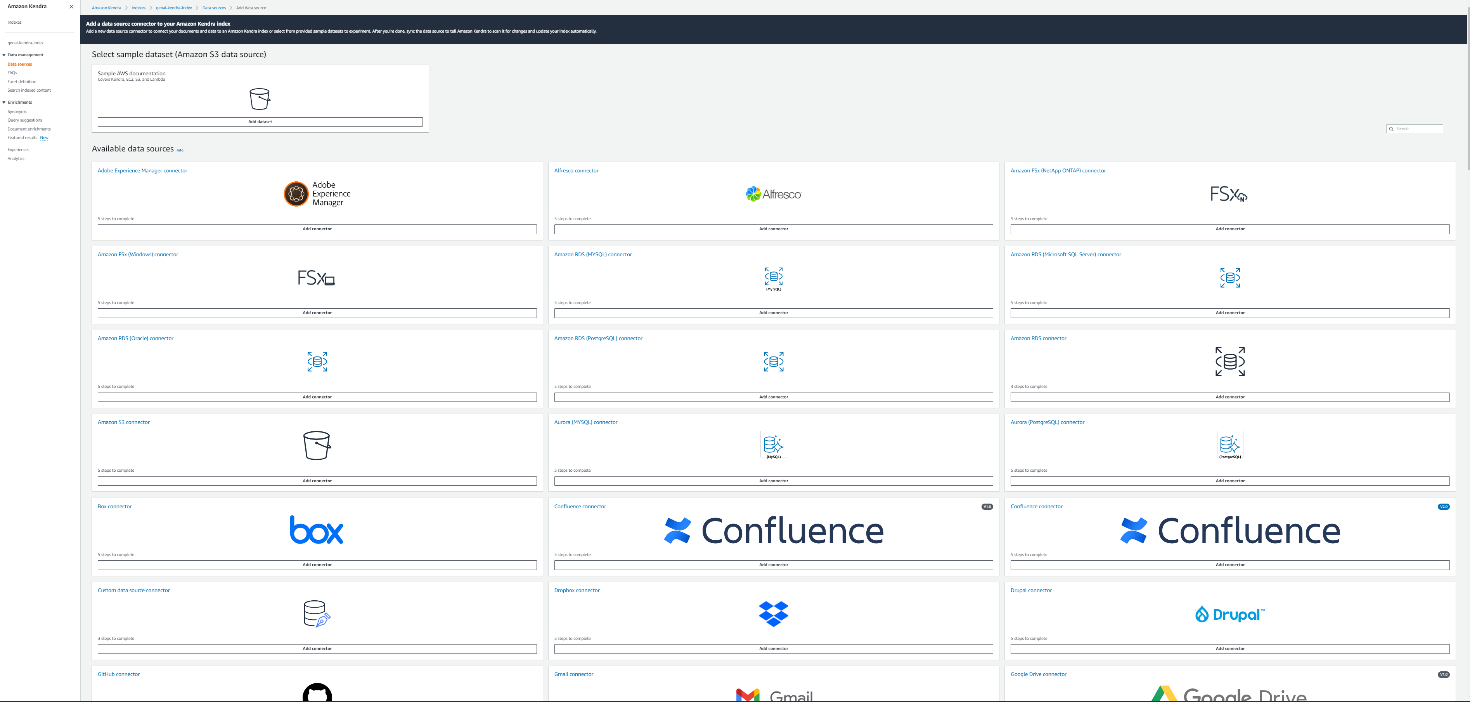
Task: Click the Amazon RDS (MySQL) database icon
Action: [773, 279]
